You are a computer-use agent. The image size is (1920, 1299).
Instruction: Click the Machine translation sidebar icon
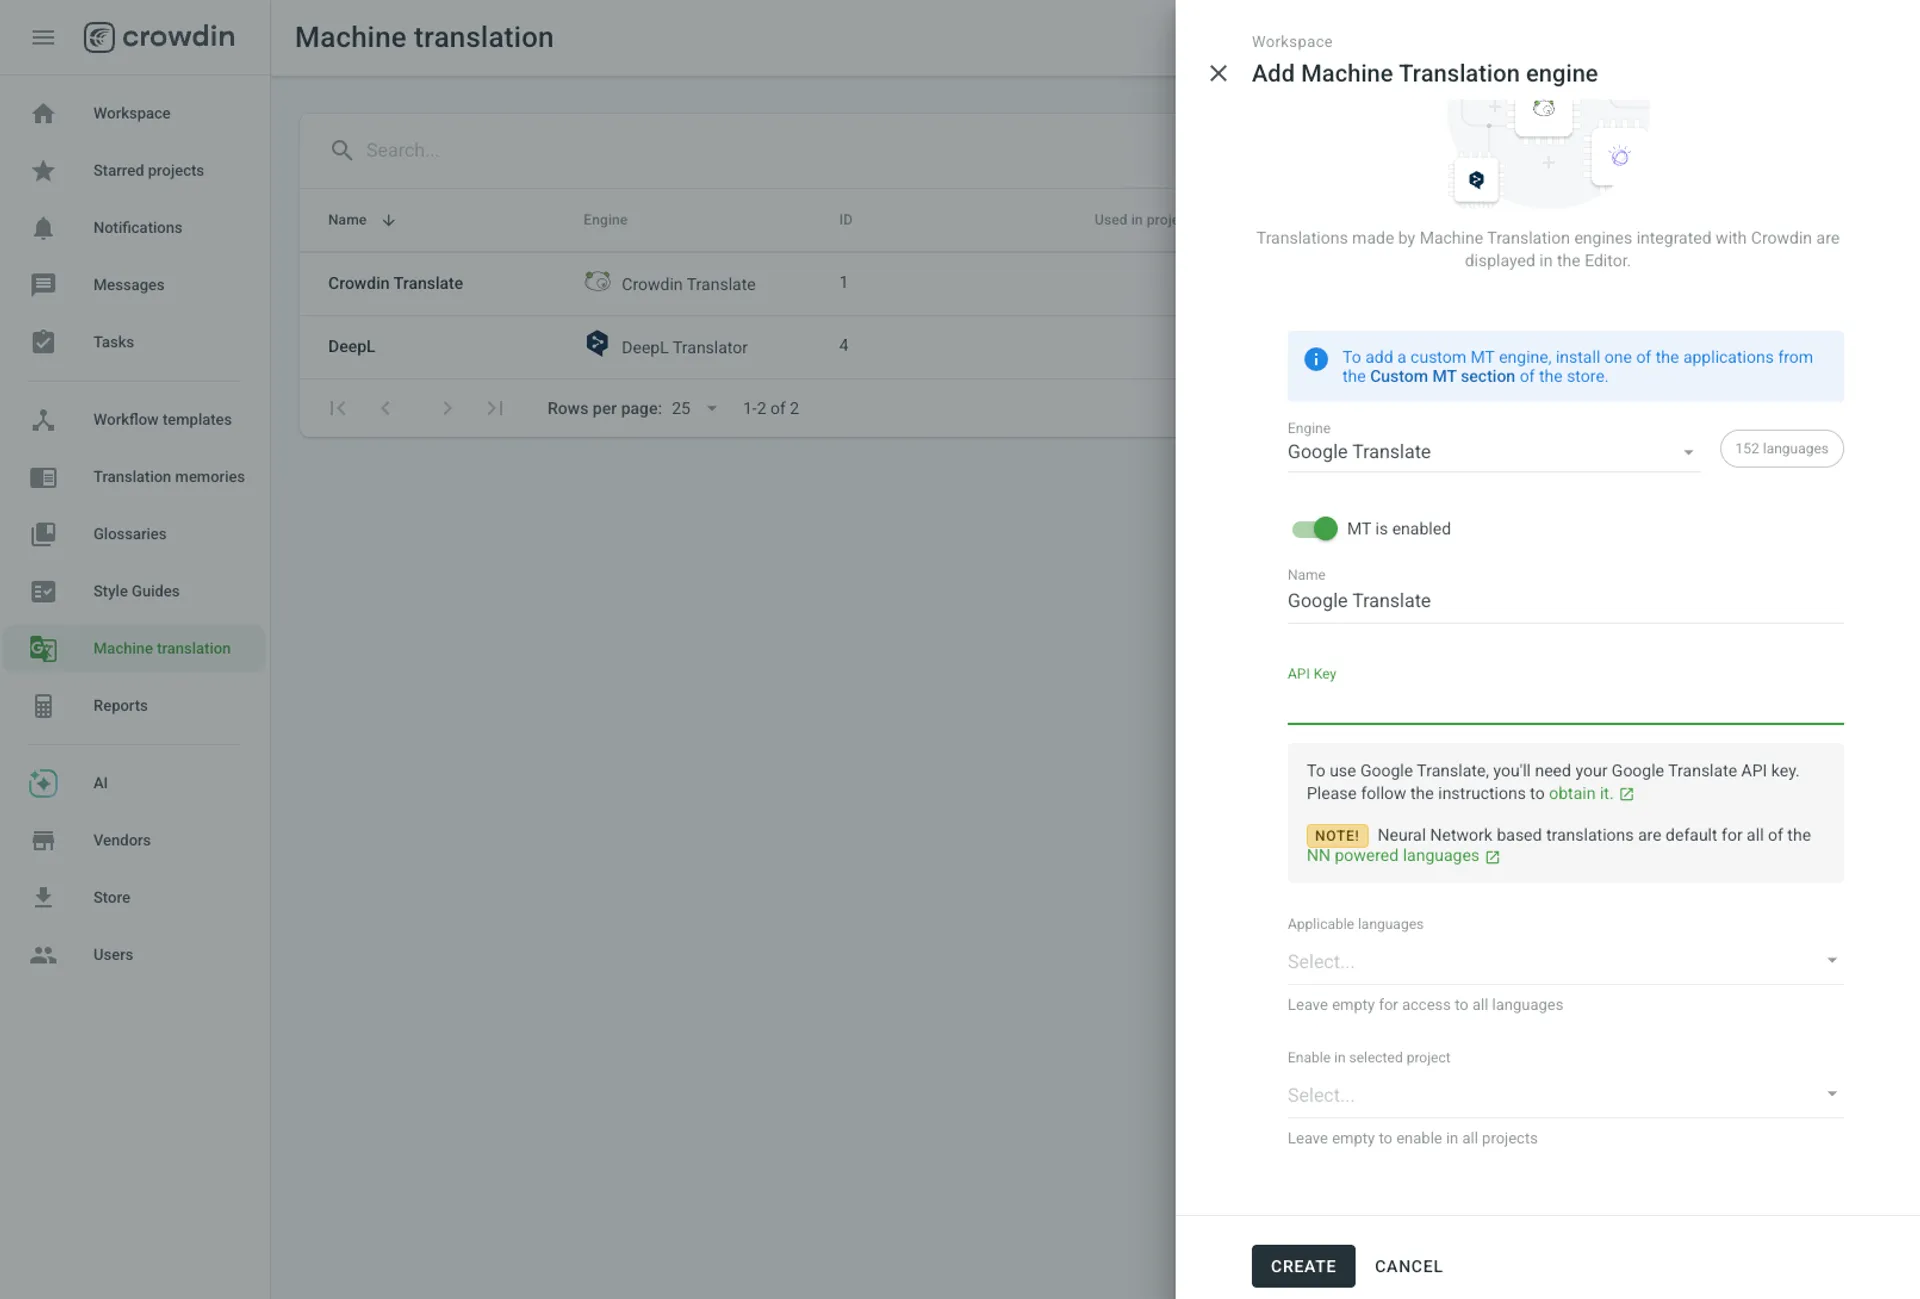coord(43,648)
